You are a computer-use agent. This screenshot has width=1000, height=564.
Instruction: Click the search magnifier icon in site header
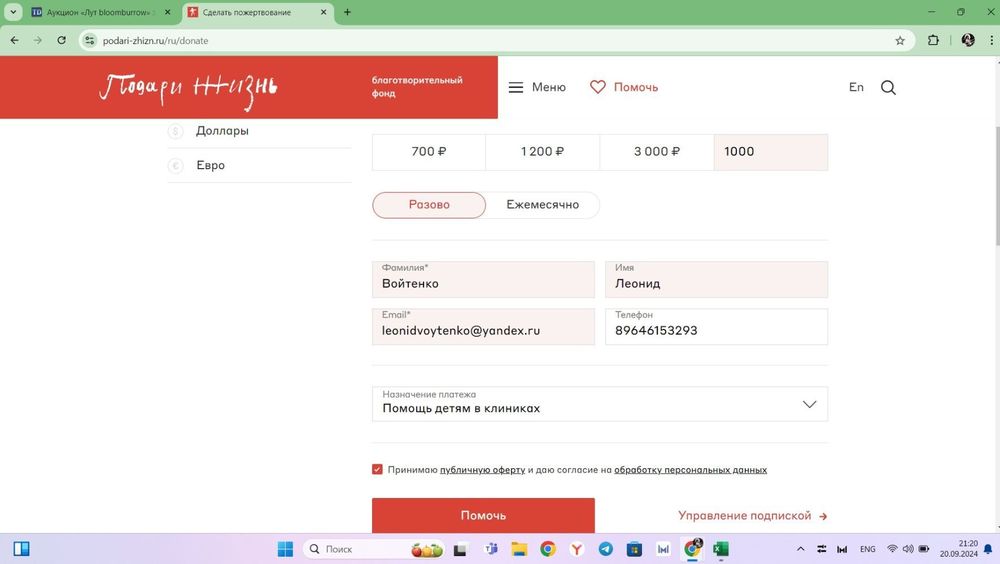pos(888,87)
